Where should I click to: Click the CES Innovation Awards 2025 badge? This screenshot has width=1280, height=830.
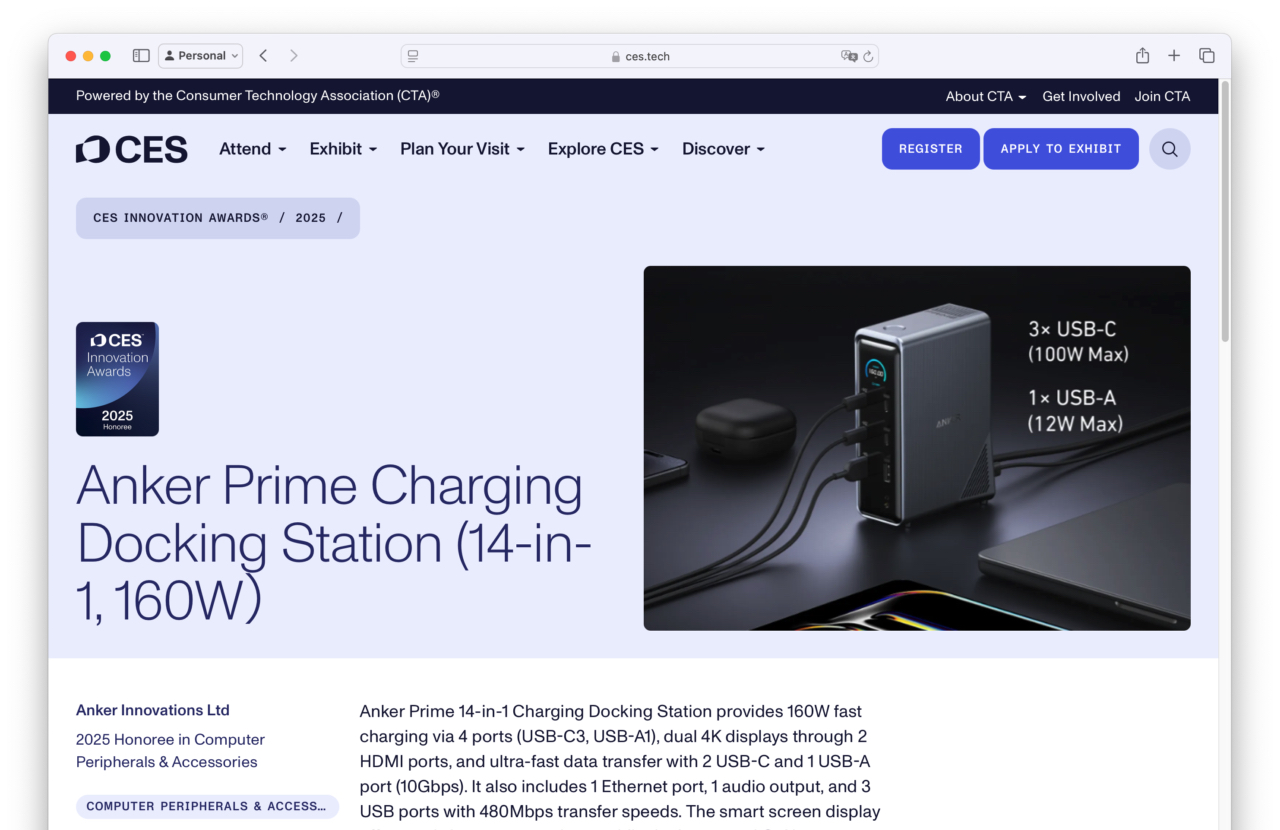(117, 379)
